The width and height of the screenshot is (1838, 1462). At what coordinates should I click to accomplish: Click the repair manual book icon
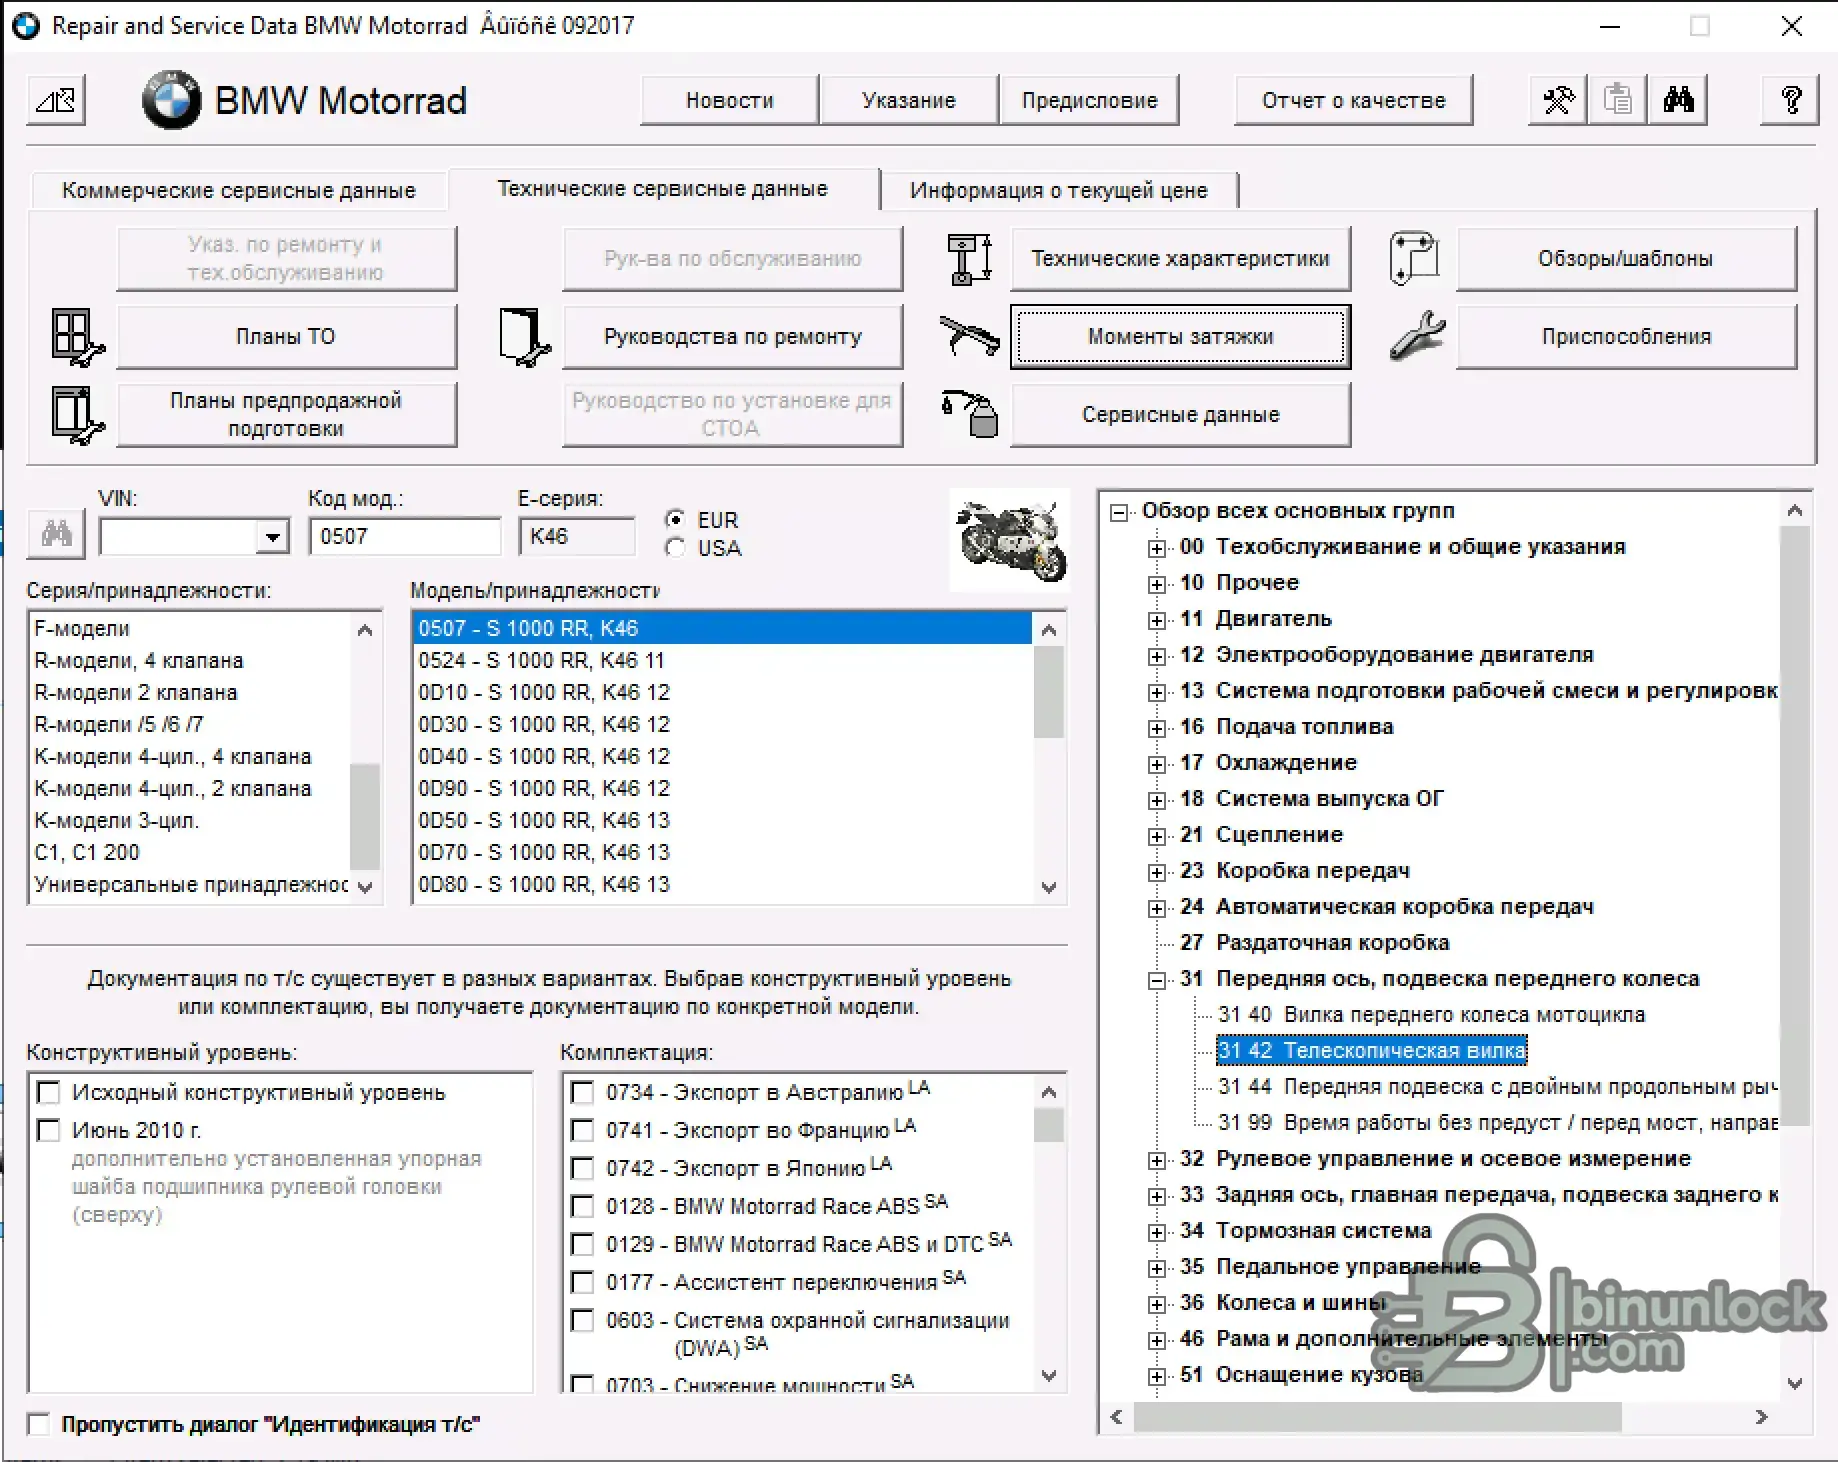tap(524, 337)
